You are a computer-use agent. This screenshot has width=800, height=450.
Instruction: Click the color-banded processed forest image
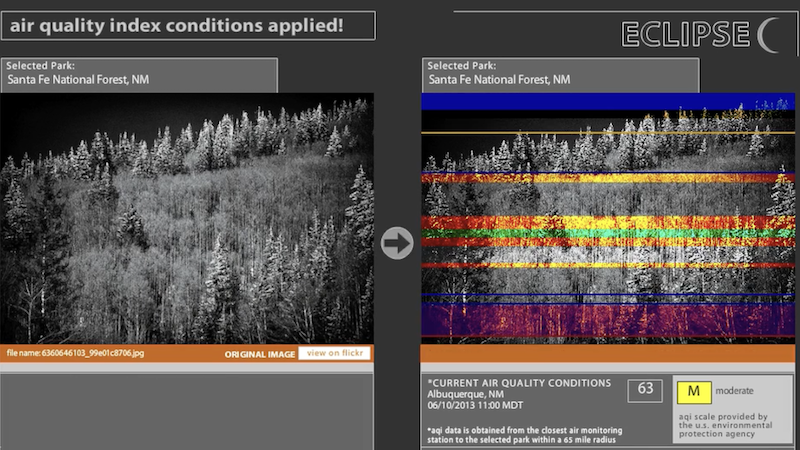point(607,218)
